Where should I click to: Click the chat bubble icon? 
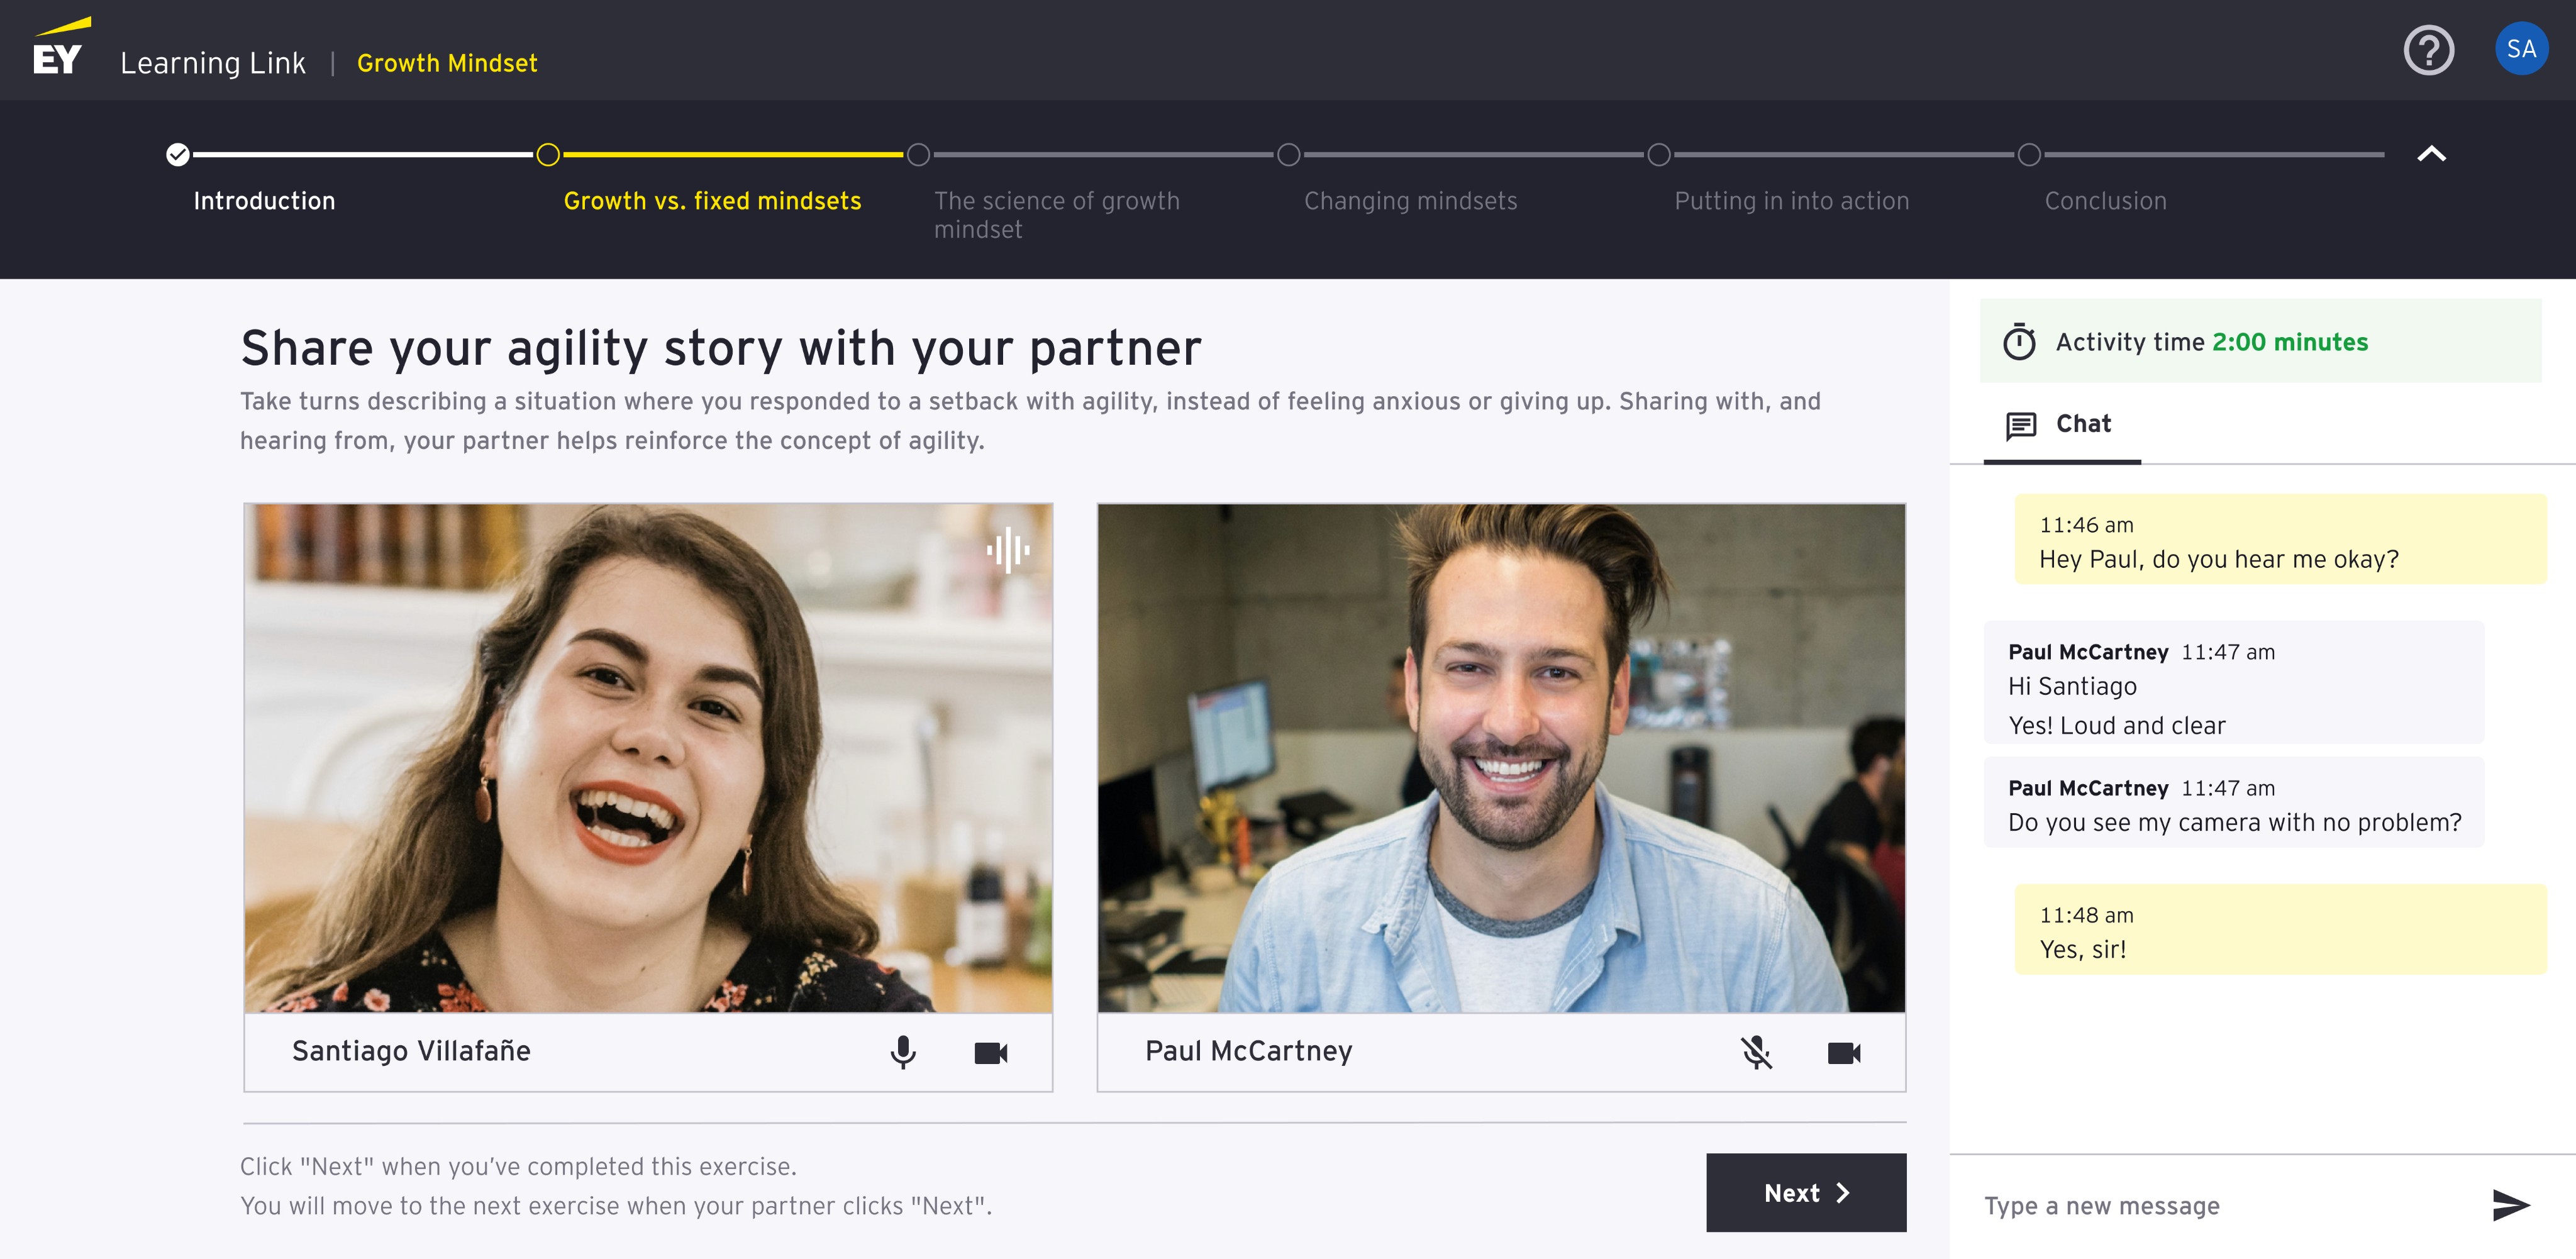click(x=2020, y=425)
